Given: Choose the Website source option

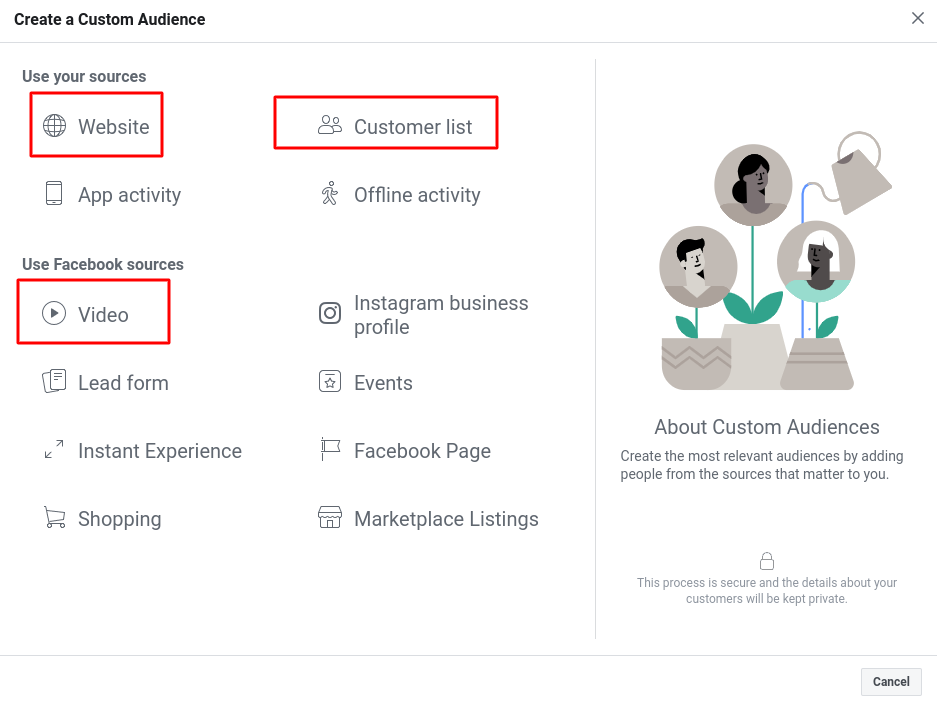Looking at the screenshot, I should point(114,127).
